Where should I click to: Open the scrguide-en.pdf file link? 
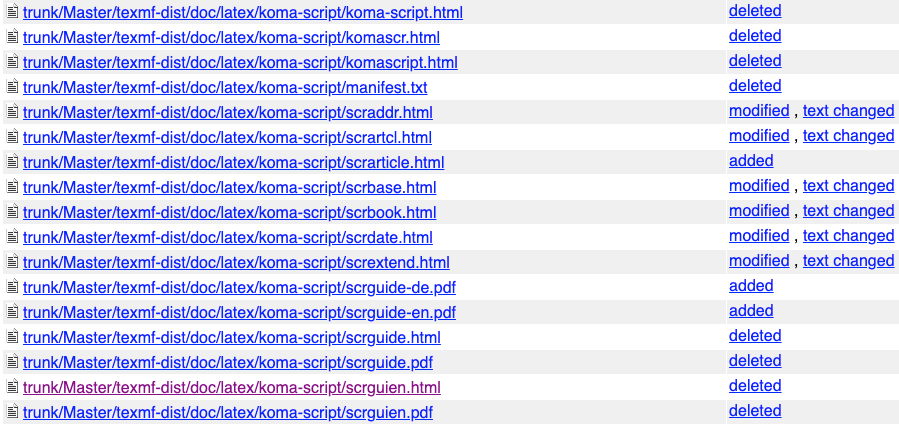tap(239, 313)
